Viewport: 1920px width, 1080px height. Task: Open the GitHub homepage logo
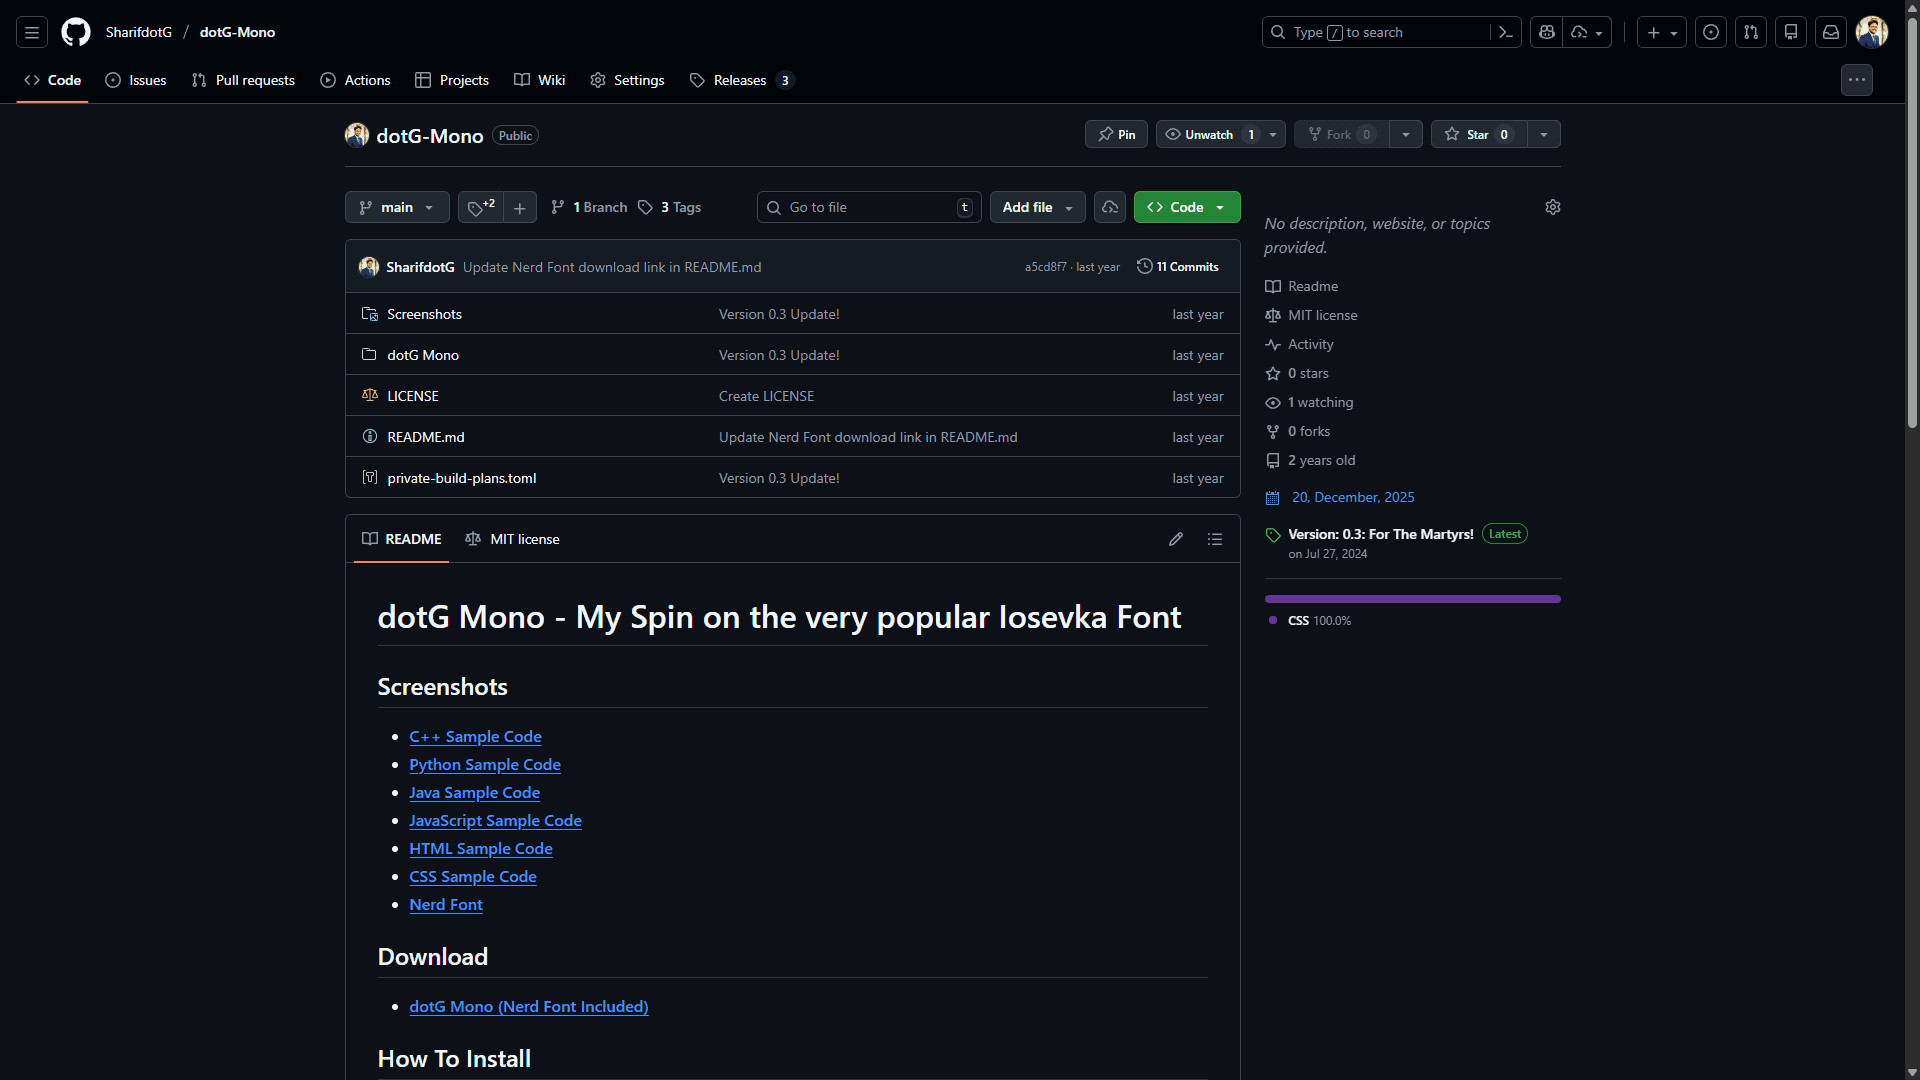[76, 32]
